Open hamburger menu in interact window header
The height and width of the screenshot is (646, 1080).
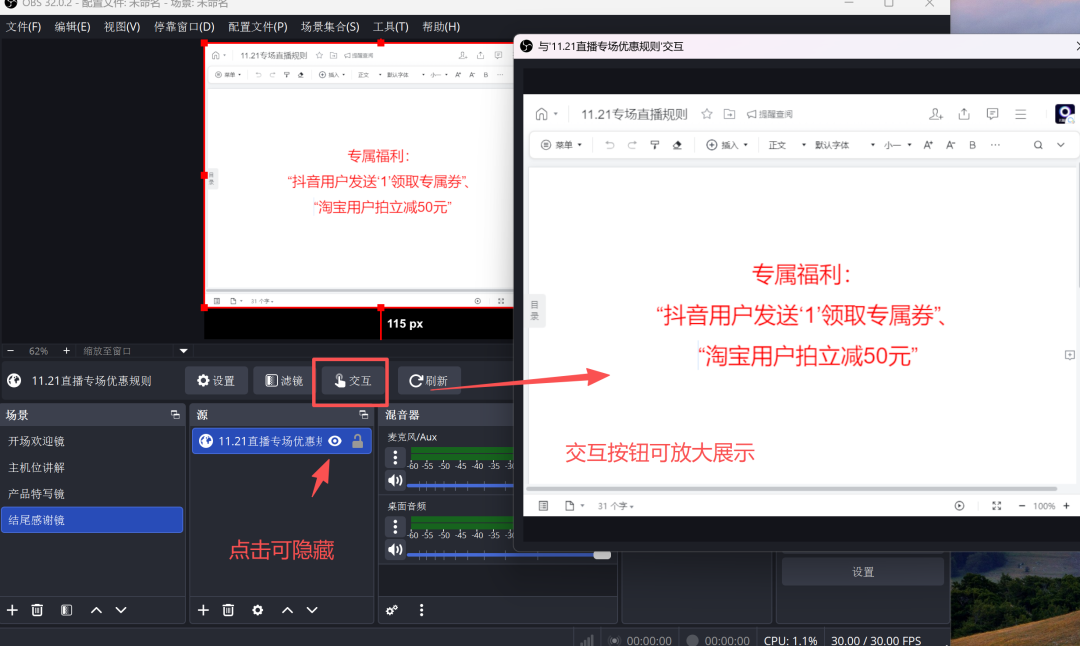(x=1021, y=114)
